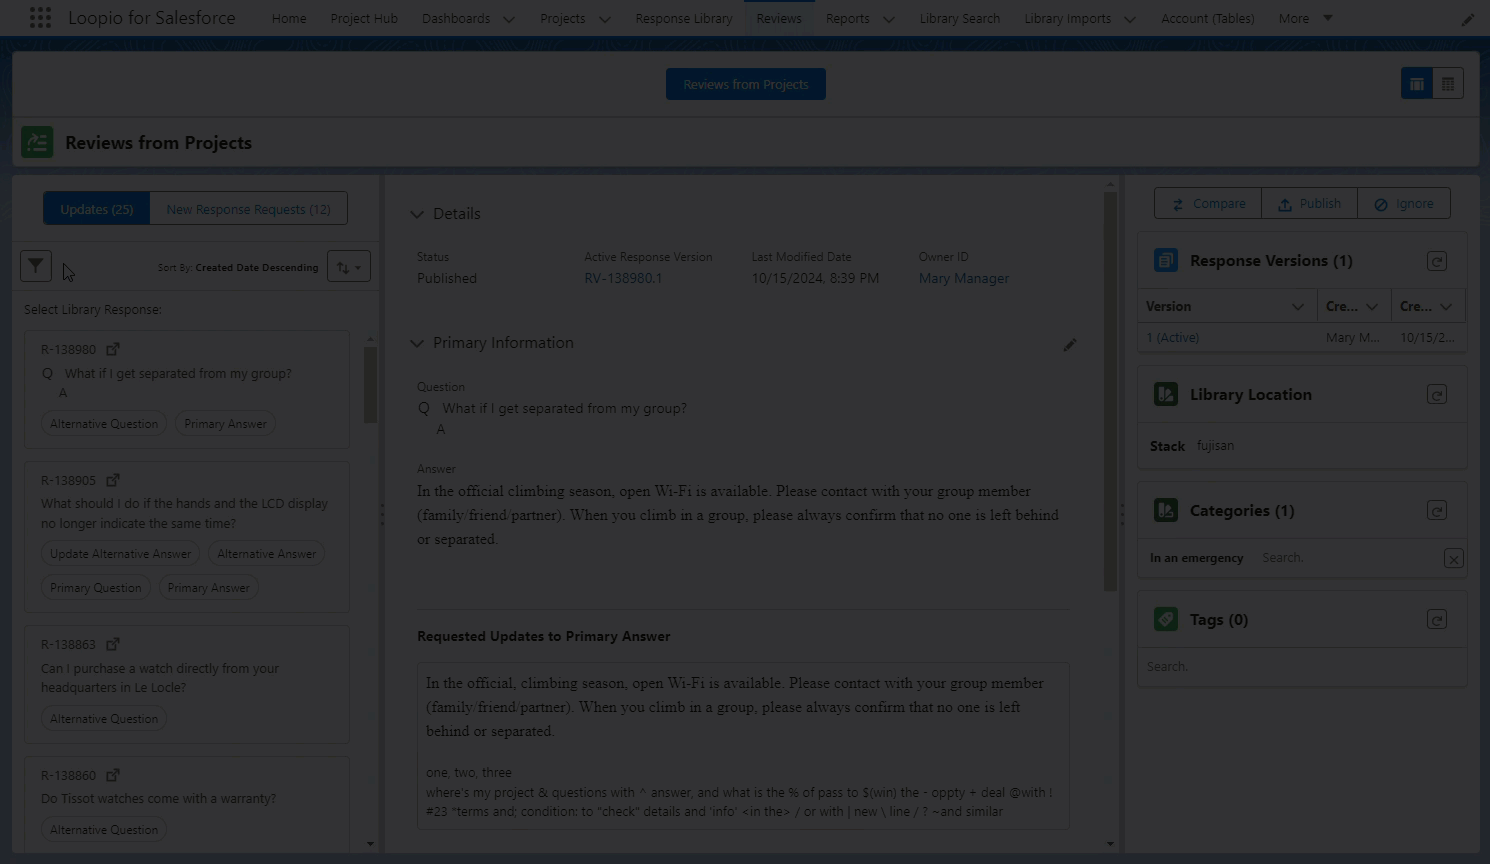
Task: Click the edit pencil in navigation bar
Action: 1467,19
